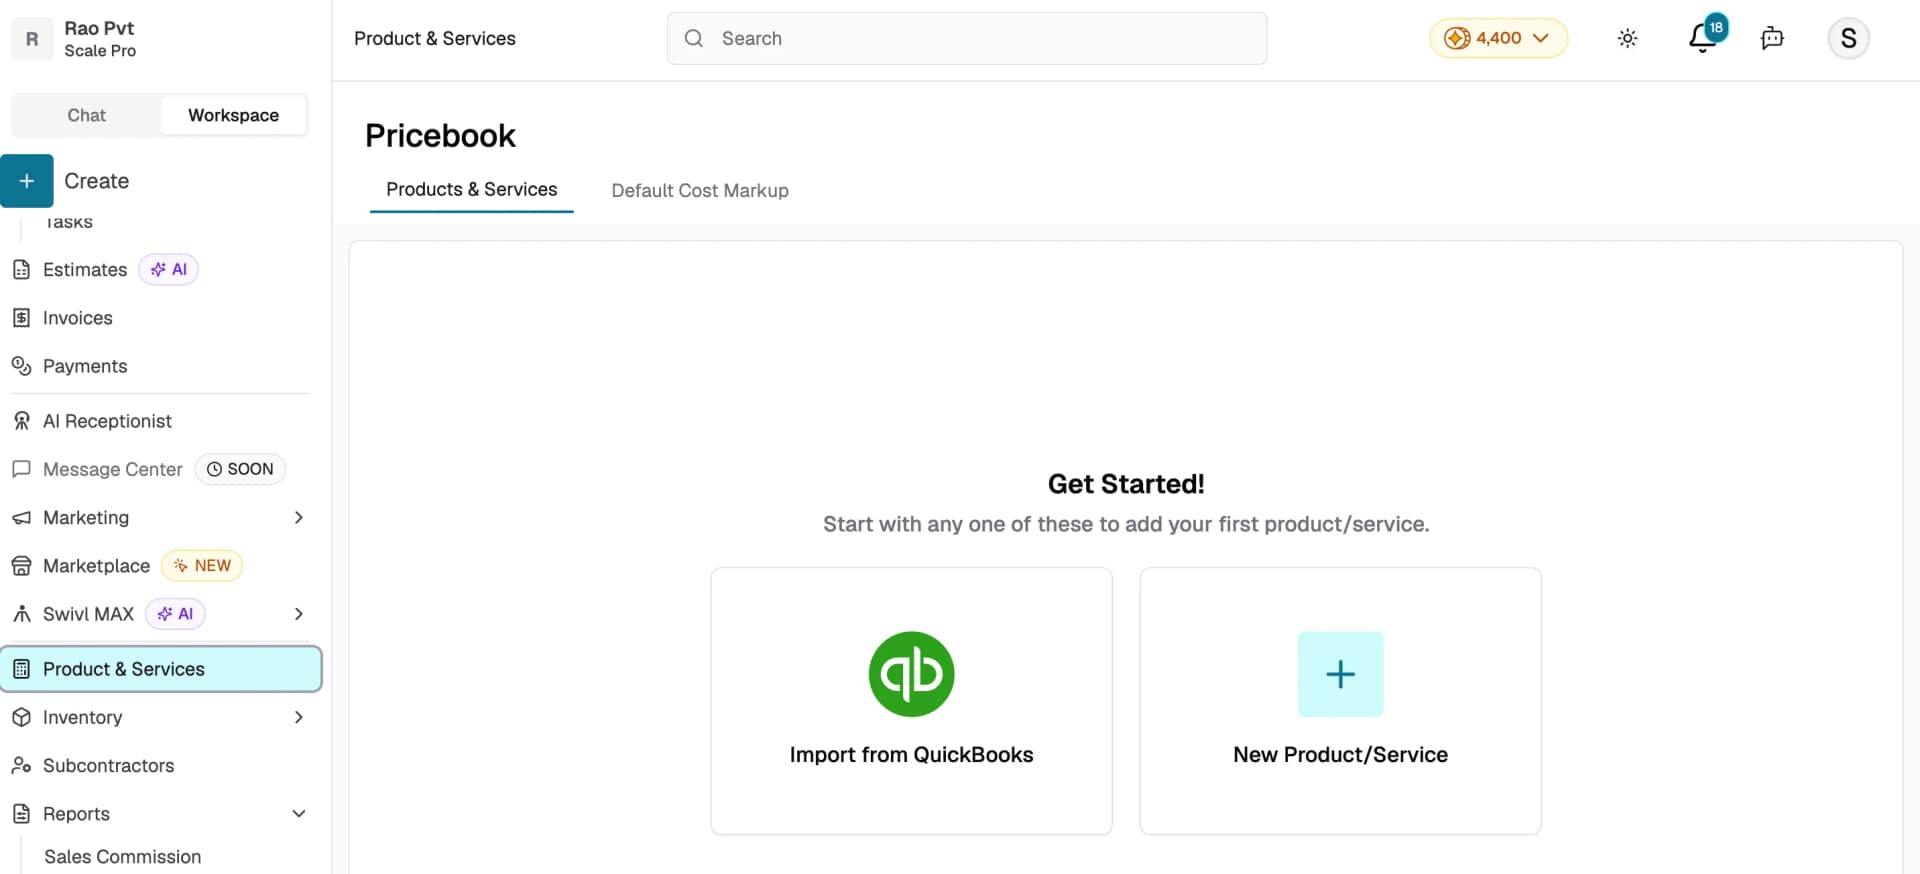Click the Payments coins icon
The image size is (1920, 874).
click(x=21, y=366)
